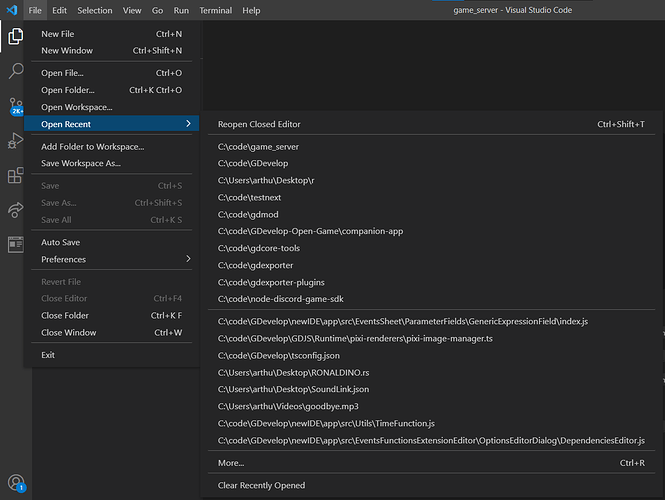Open recent folder node-discord-game-sdk

(x=431, y=299)
